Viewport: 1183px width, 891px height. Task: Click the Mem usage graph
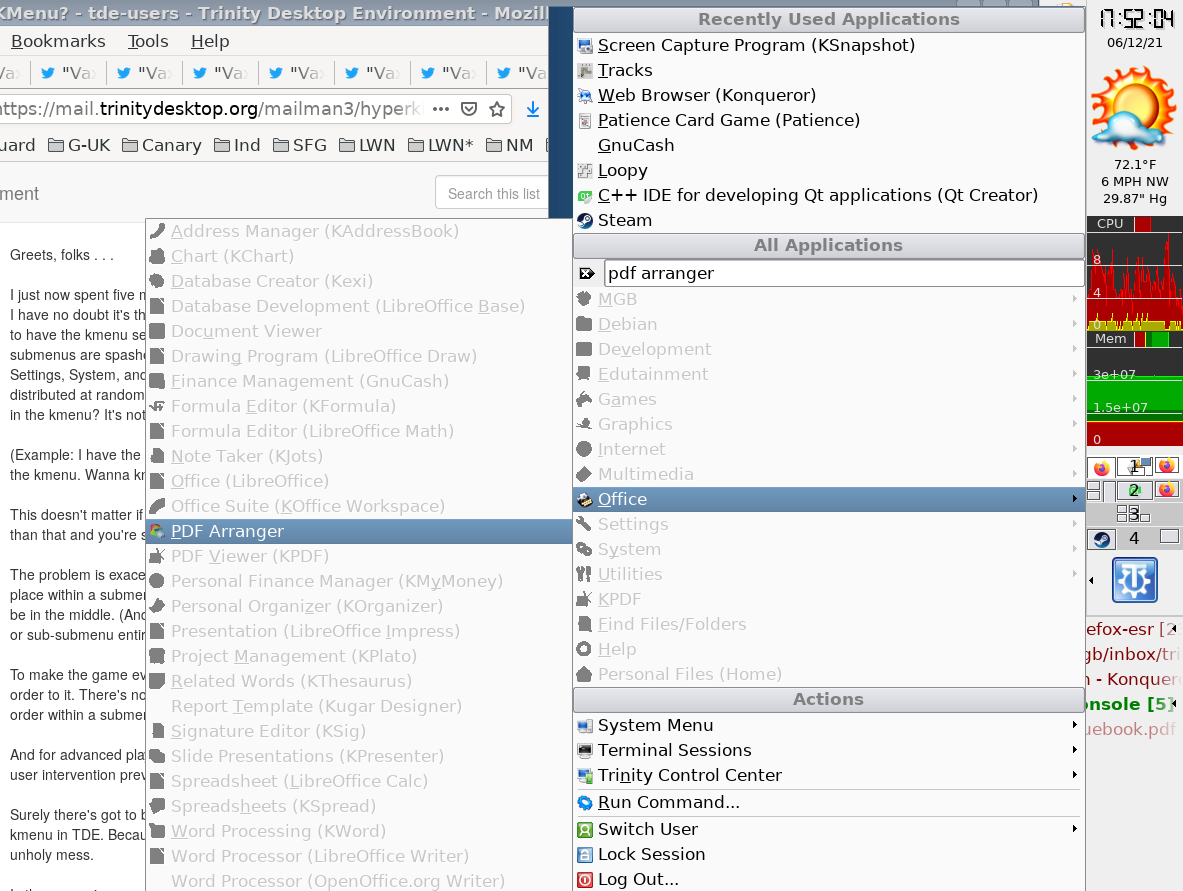click(1135, 397)
